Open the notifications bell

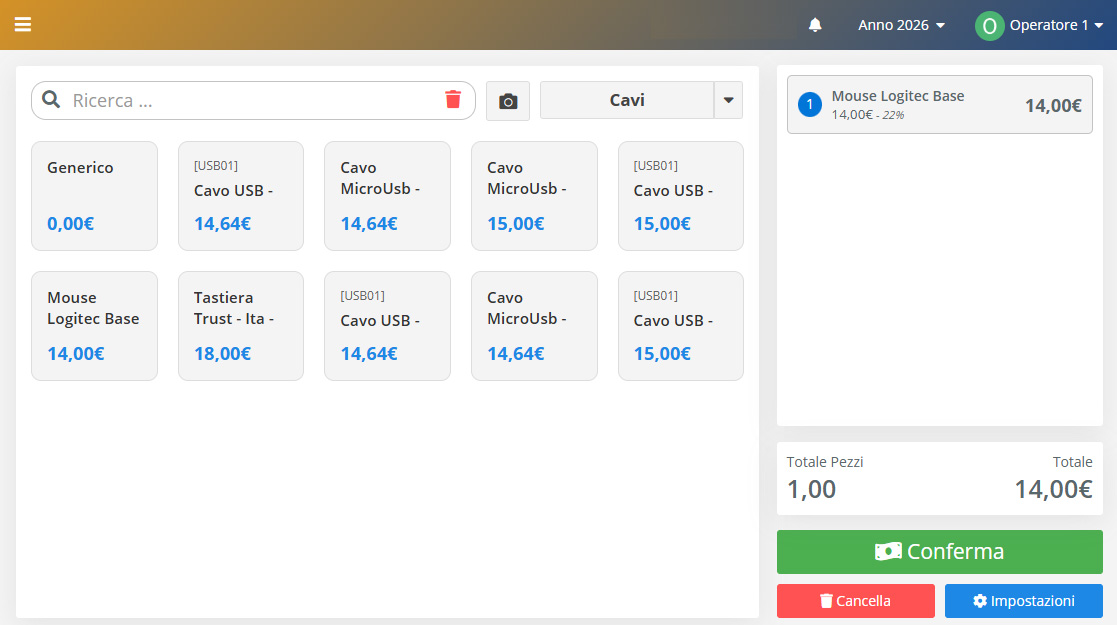click(x=815, y=25)
